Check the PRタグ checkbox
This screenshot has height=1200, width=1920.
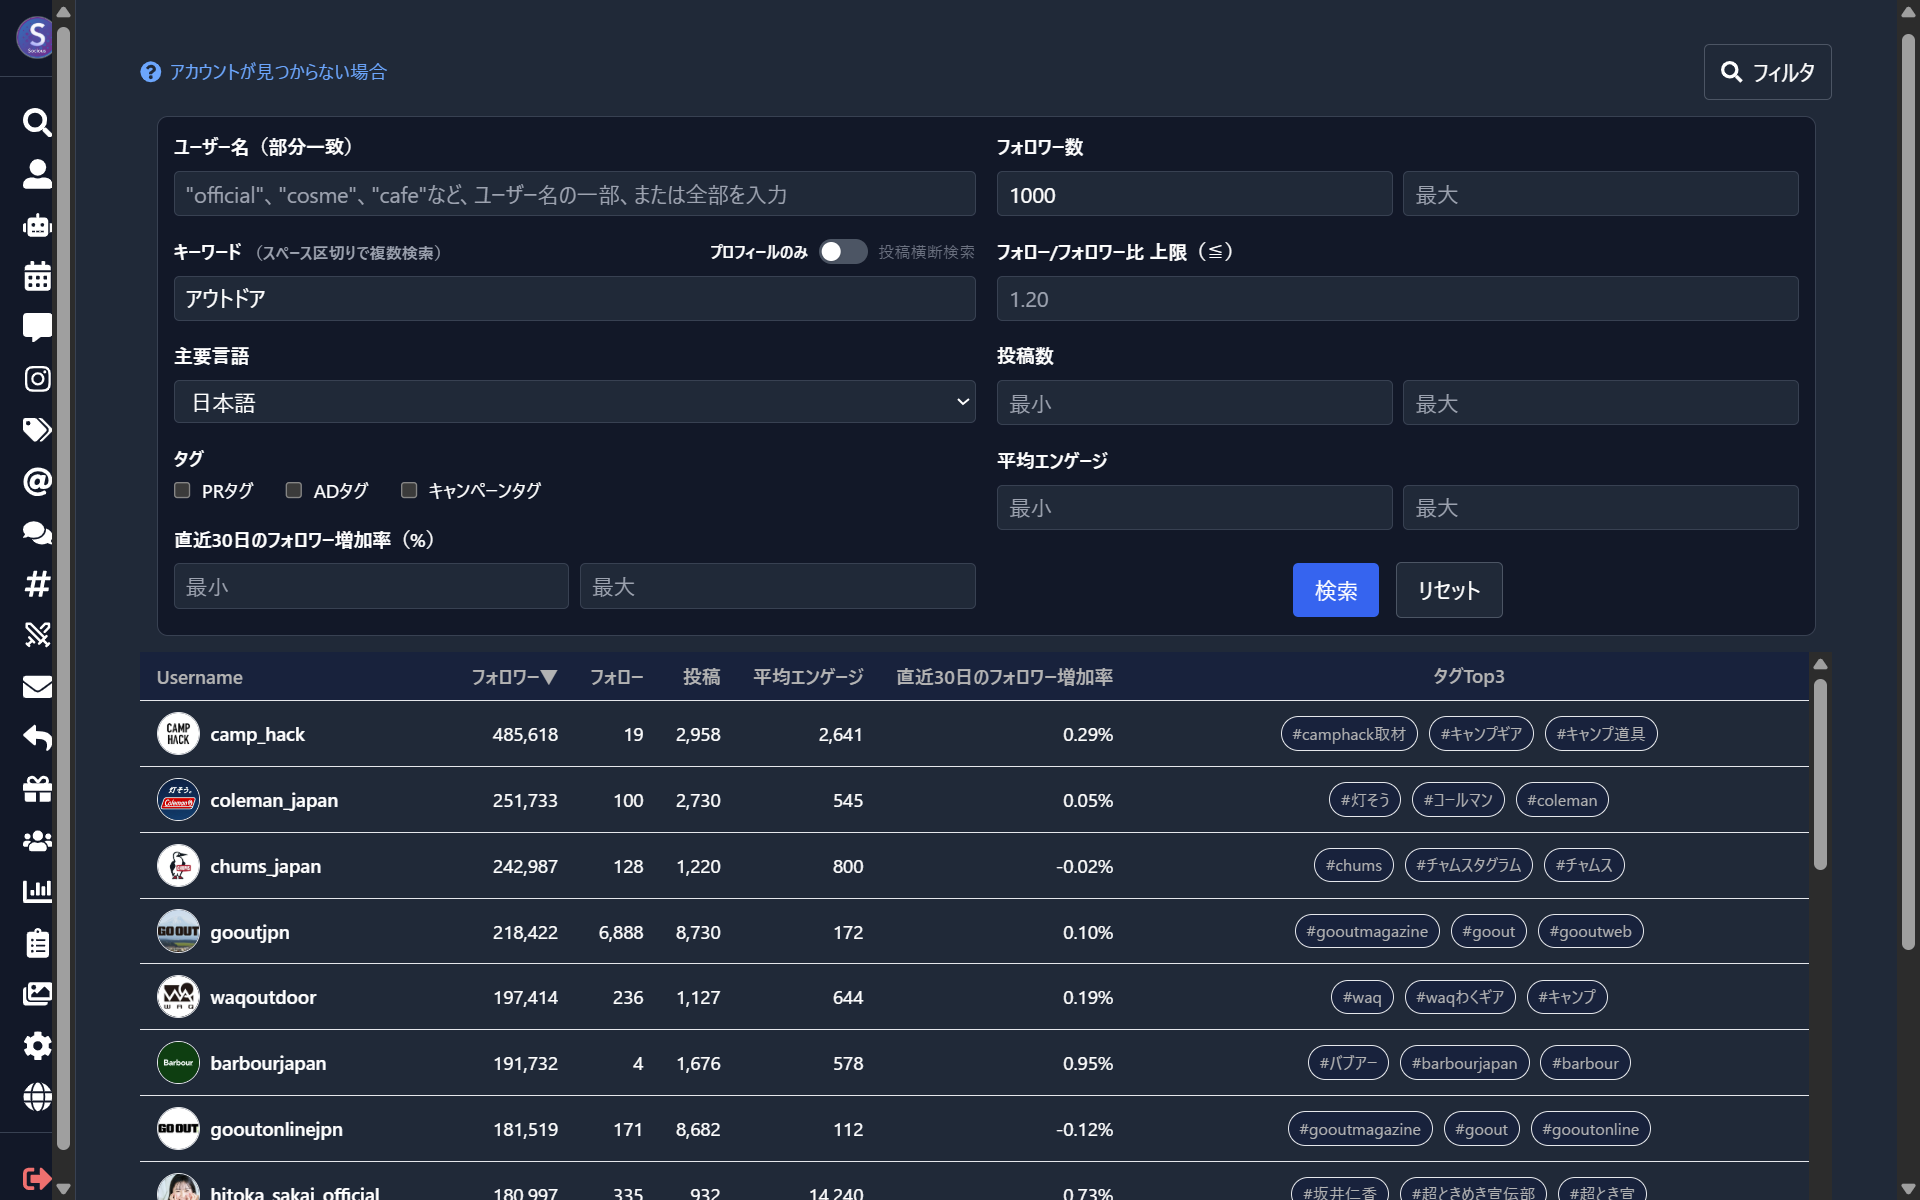point(182,490)
